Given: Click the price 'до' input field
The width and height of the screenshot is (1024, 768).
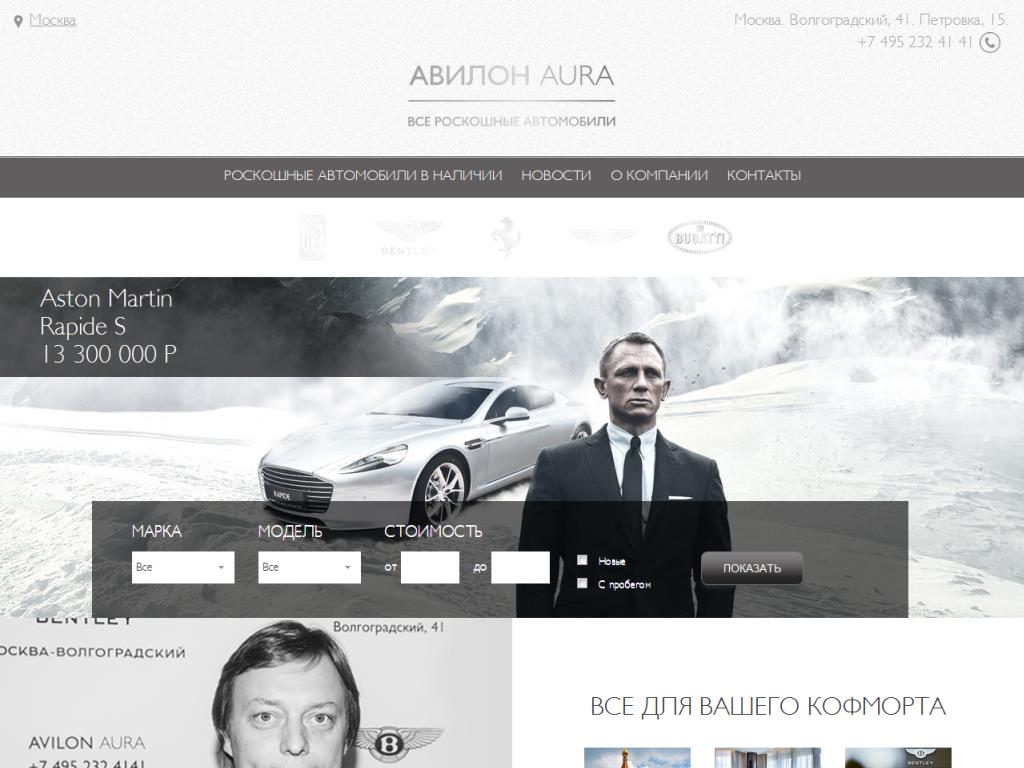Looking at the screenshot, I should (x=520, y=567).
